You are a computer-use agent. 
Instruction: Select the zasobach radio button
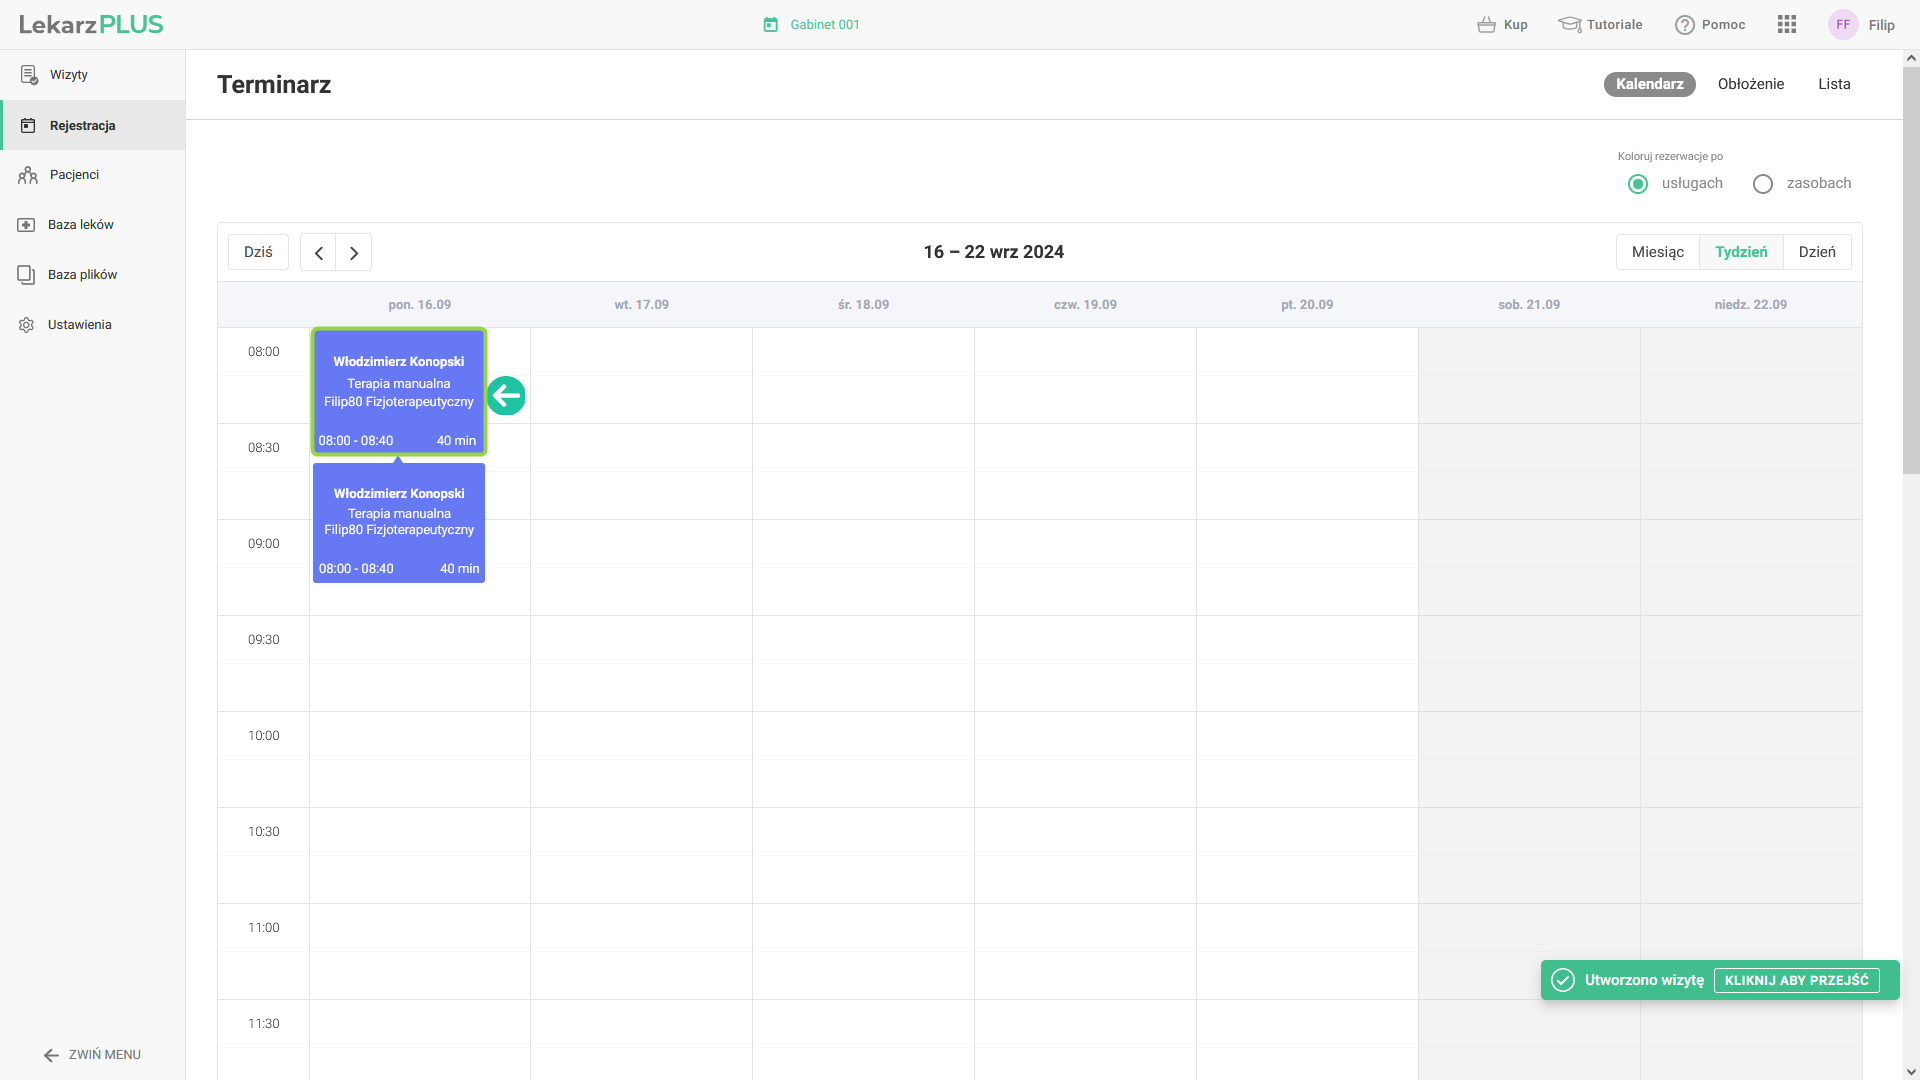pyautogui.click(x=1763, y=184)
